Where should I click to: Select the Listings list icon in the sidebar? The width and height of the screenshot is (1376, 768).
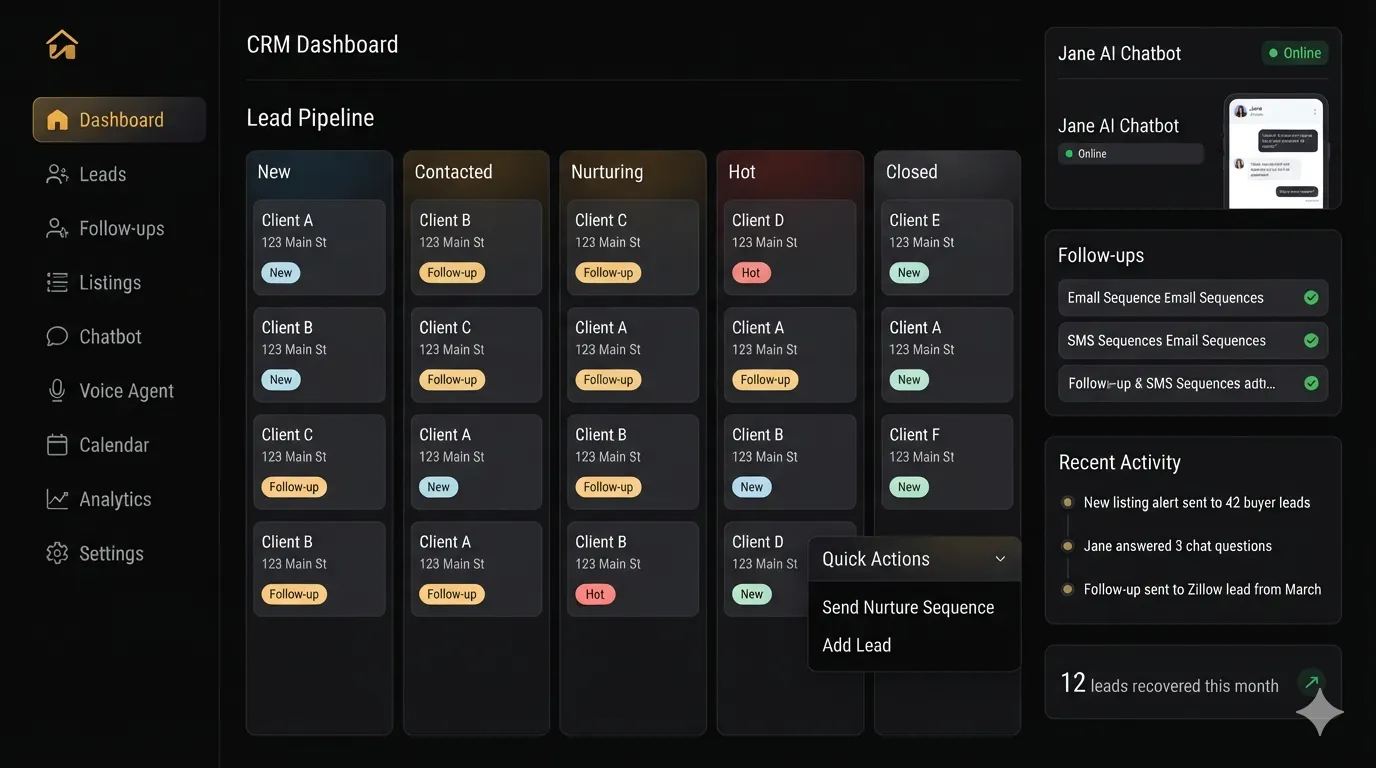(57, 282)
